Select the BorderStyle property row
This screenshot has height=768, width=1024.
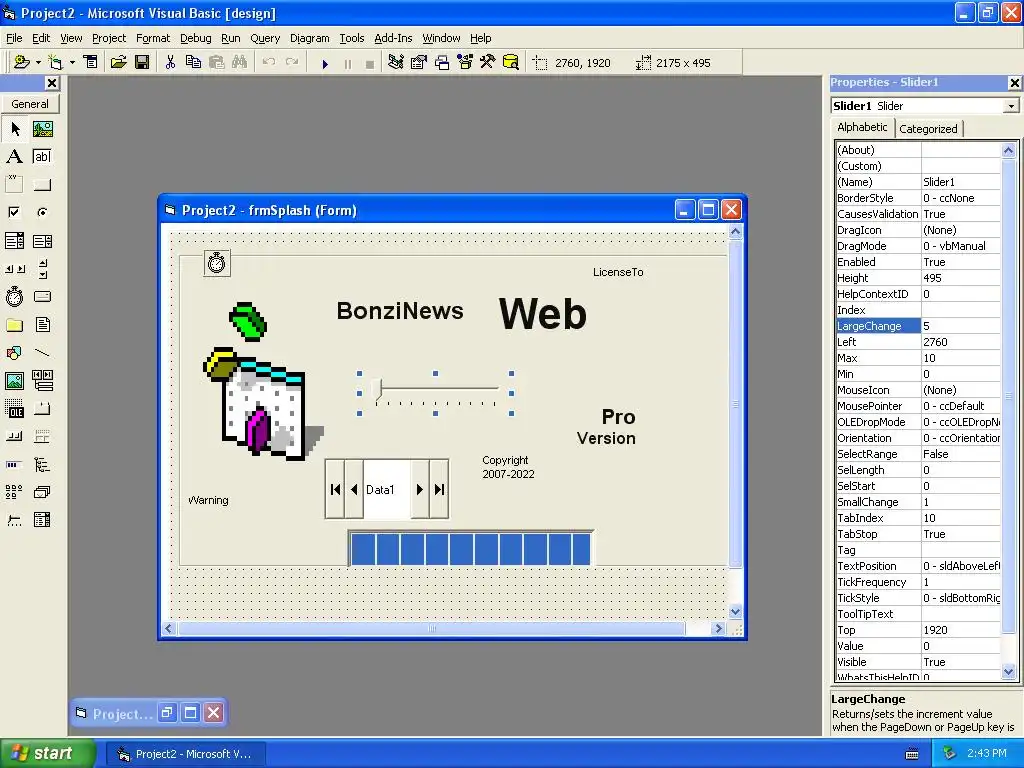(918, 198)
